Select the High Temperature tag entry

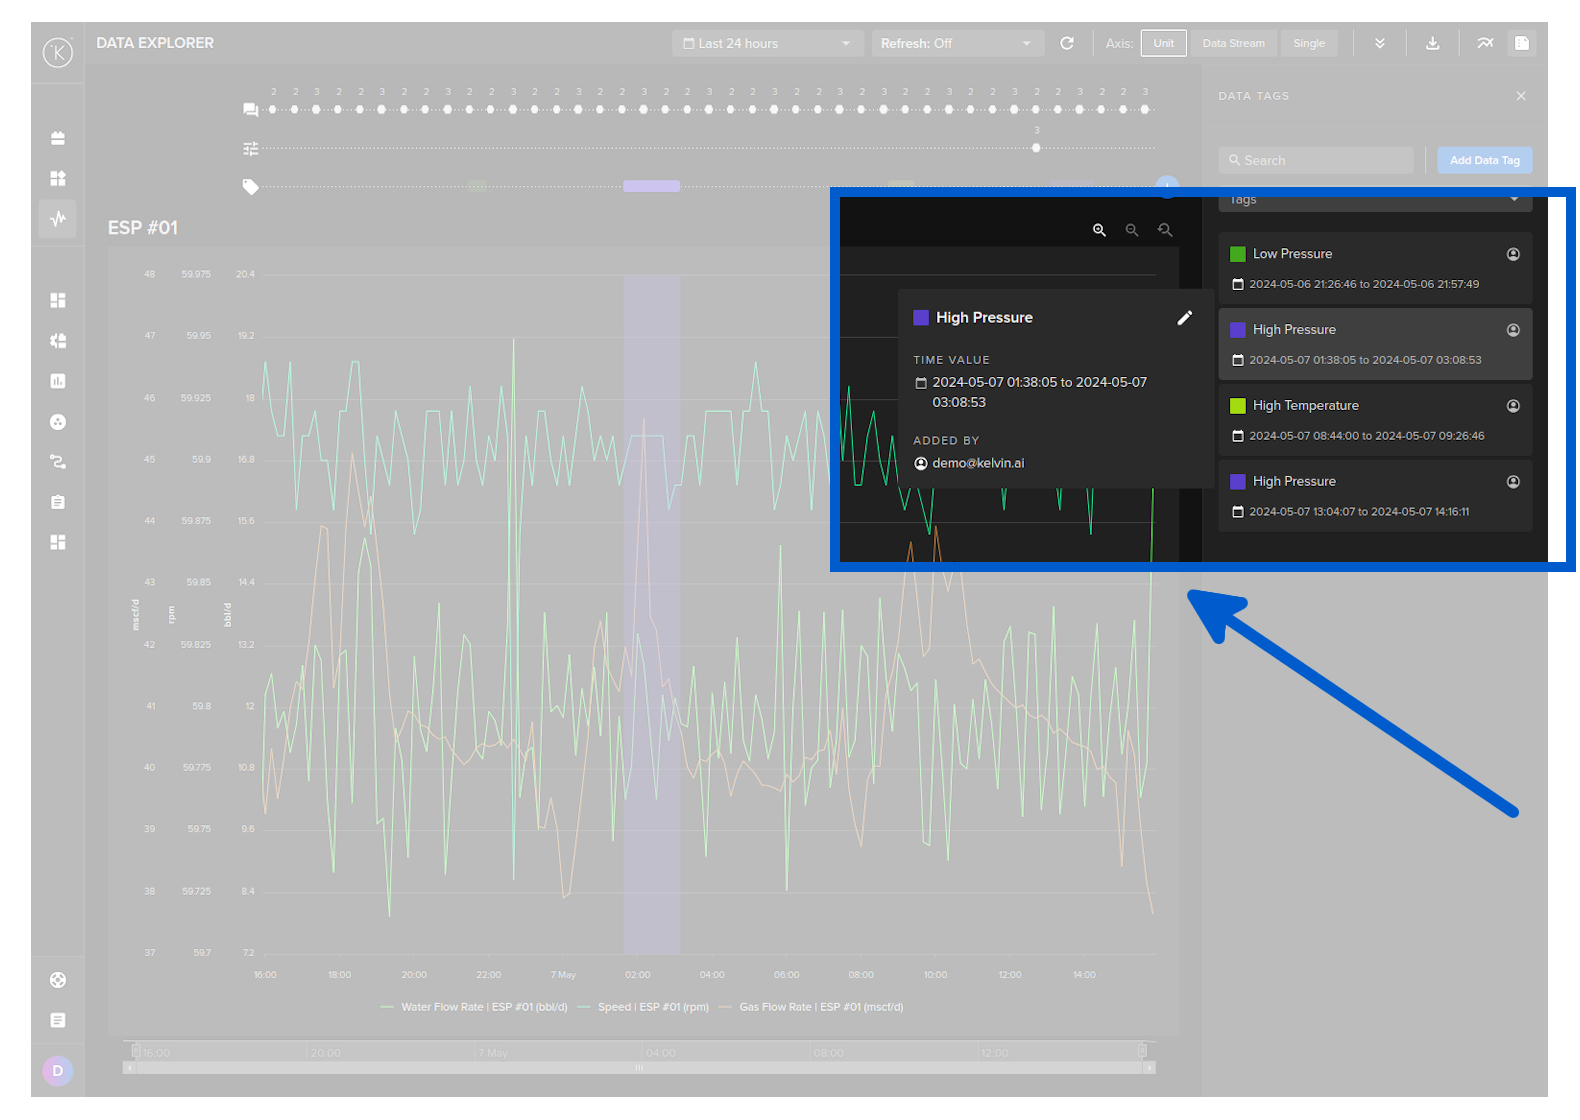tap(1374, 420)
